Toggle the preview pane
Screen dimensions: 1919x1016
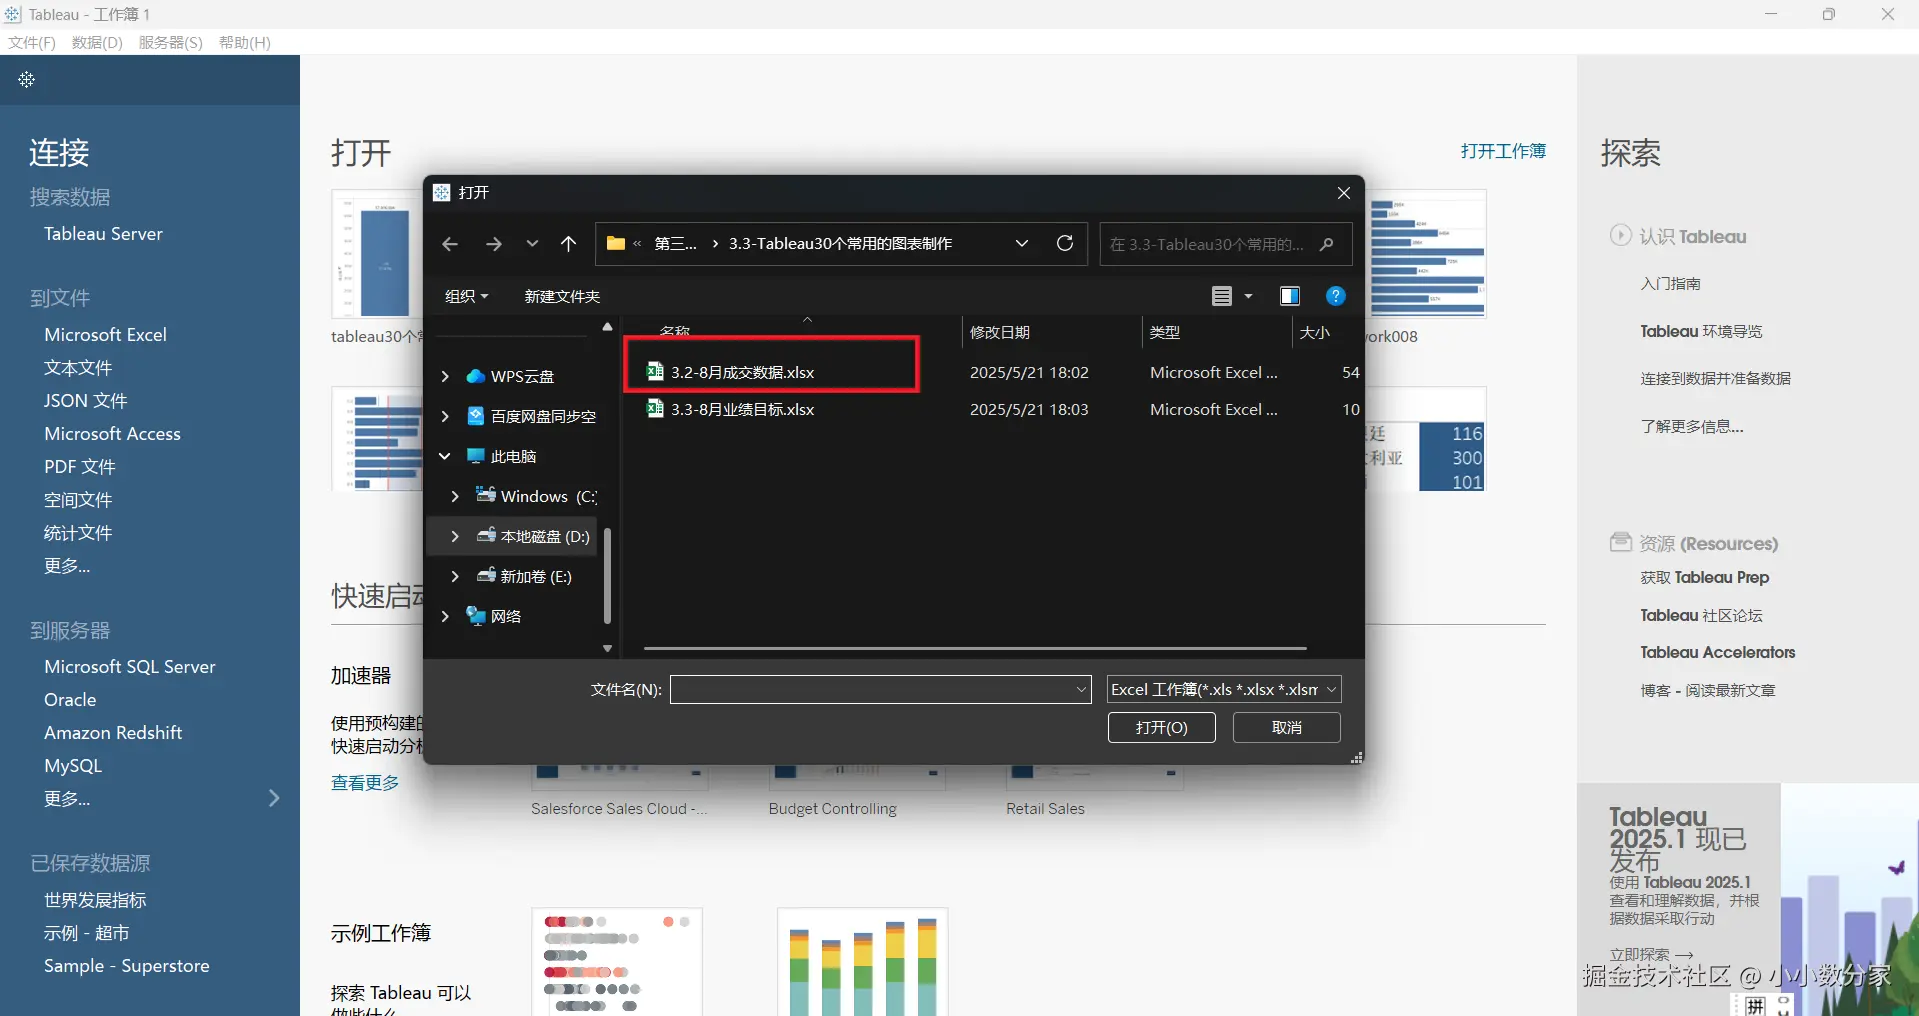coord(1290,296)
